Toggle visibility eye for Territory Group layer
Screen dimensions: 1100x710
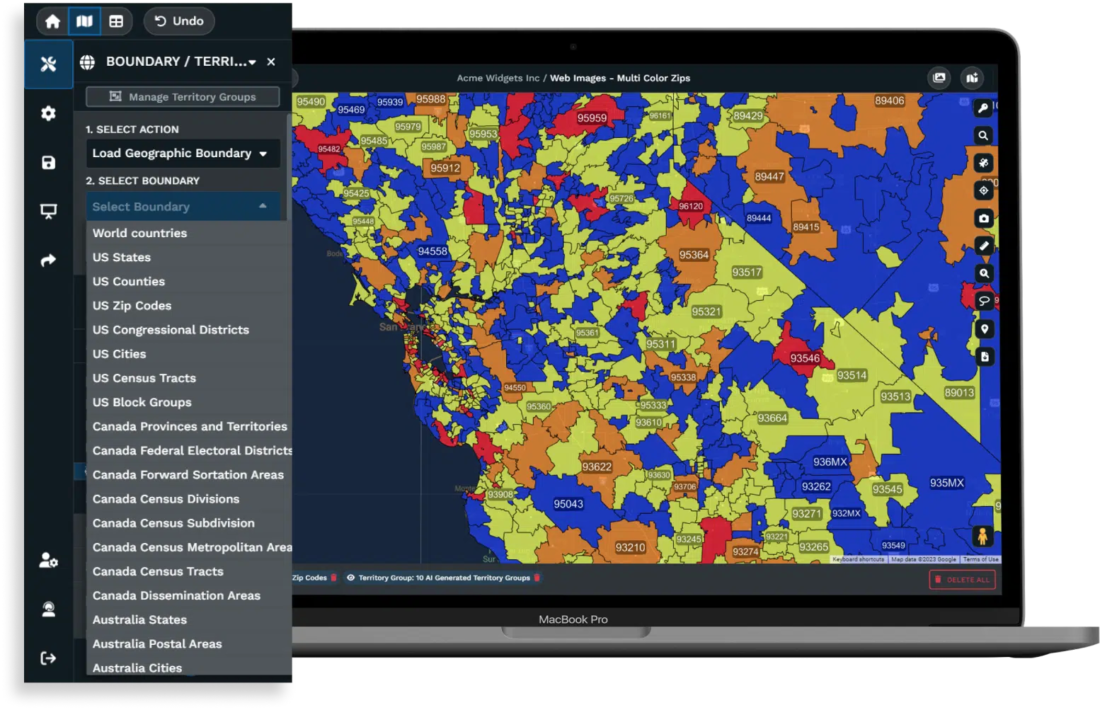point(351,578)
